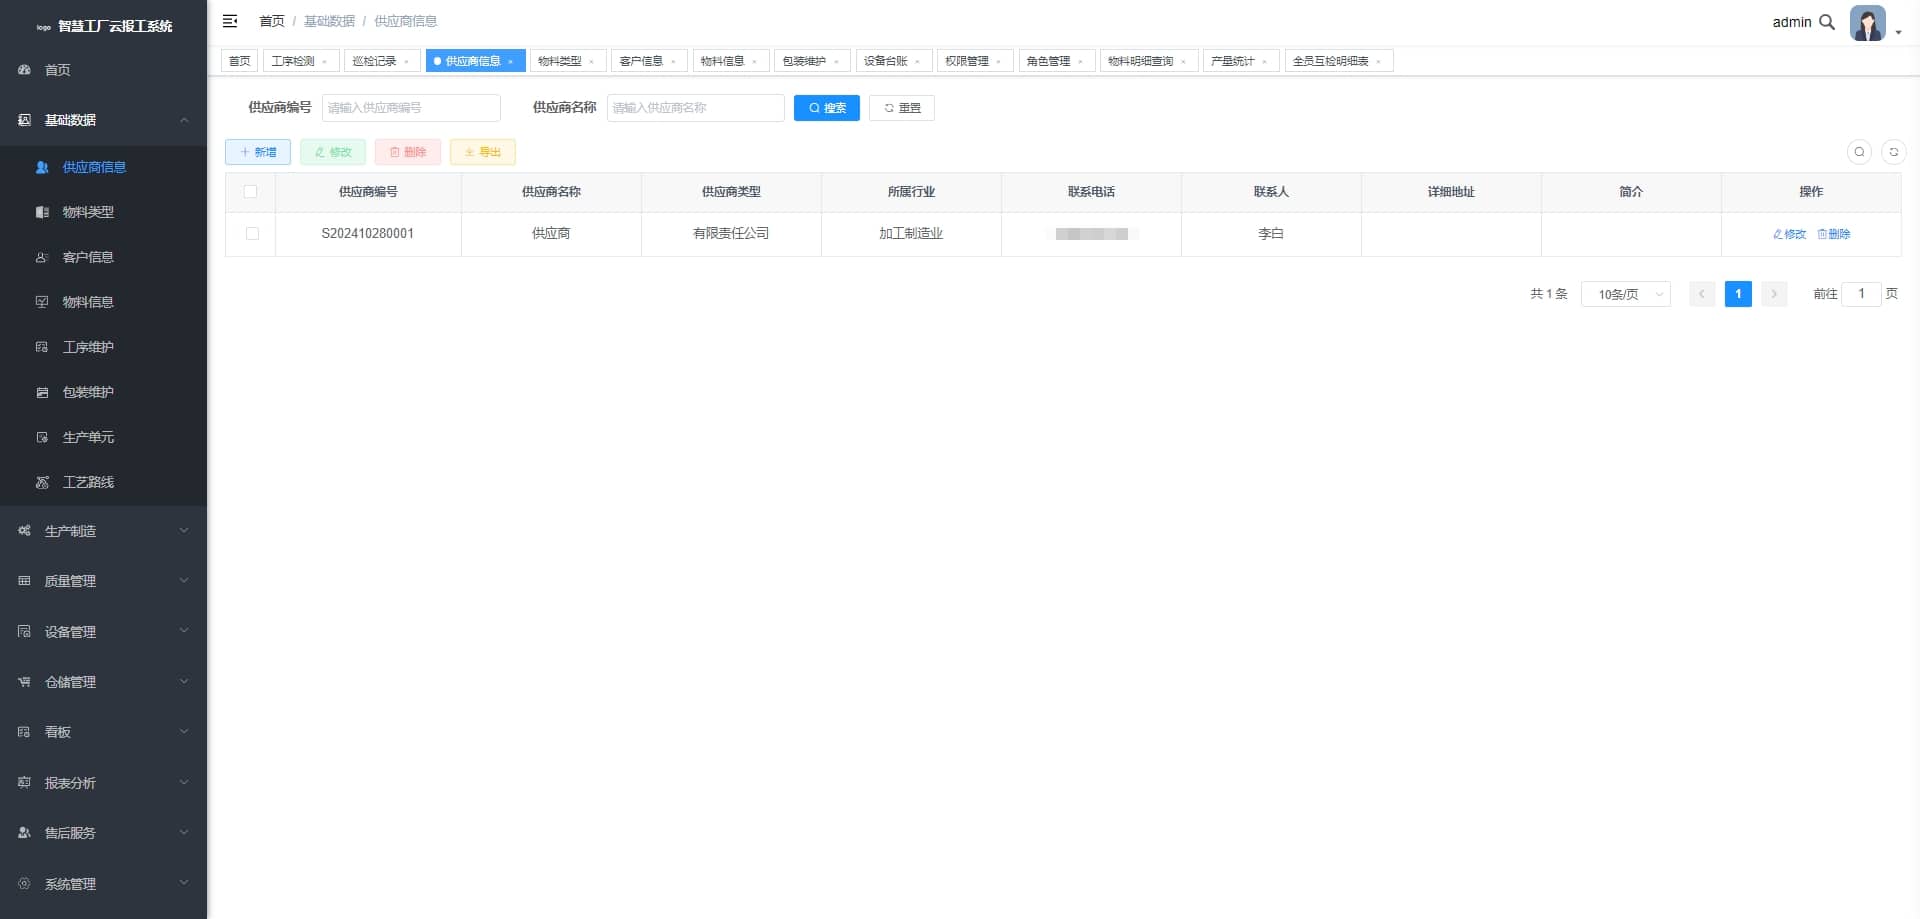Click the 质量管理 sidebar icon
1920x919 pixels.
pyautogui.click(x=25, y=581)
